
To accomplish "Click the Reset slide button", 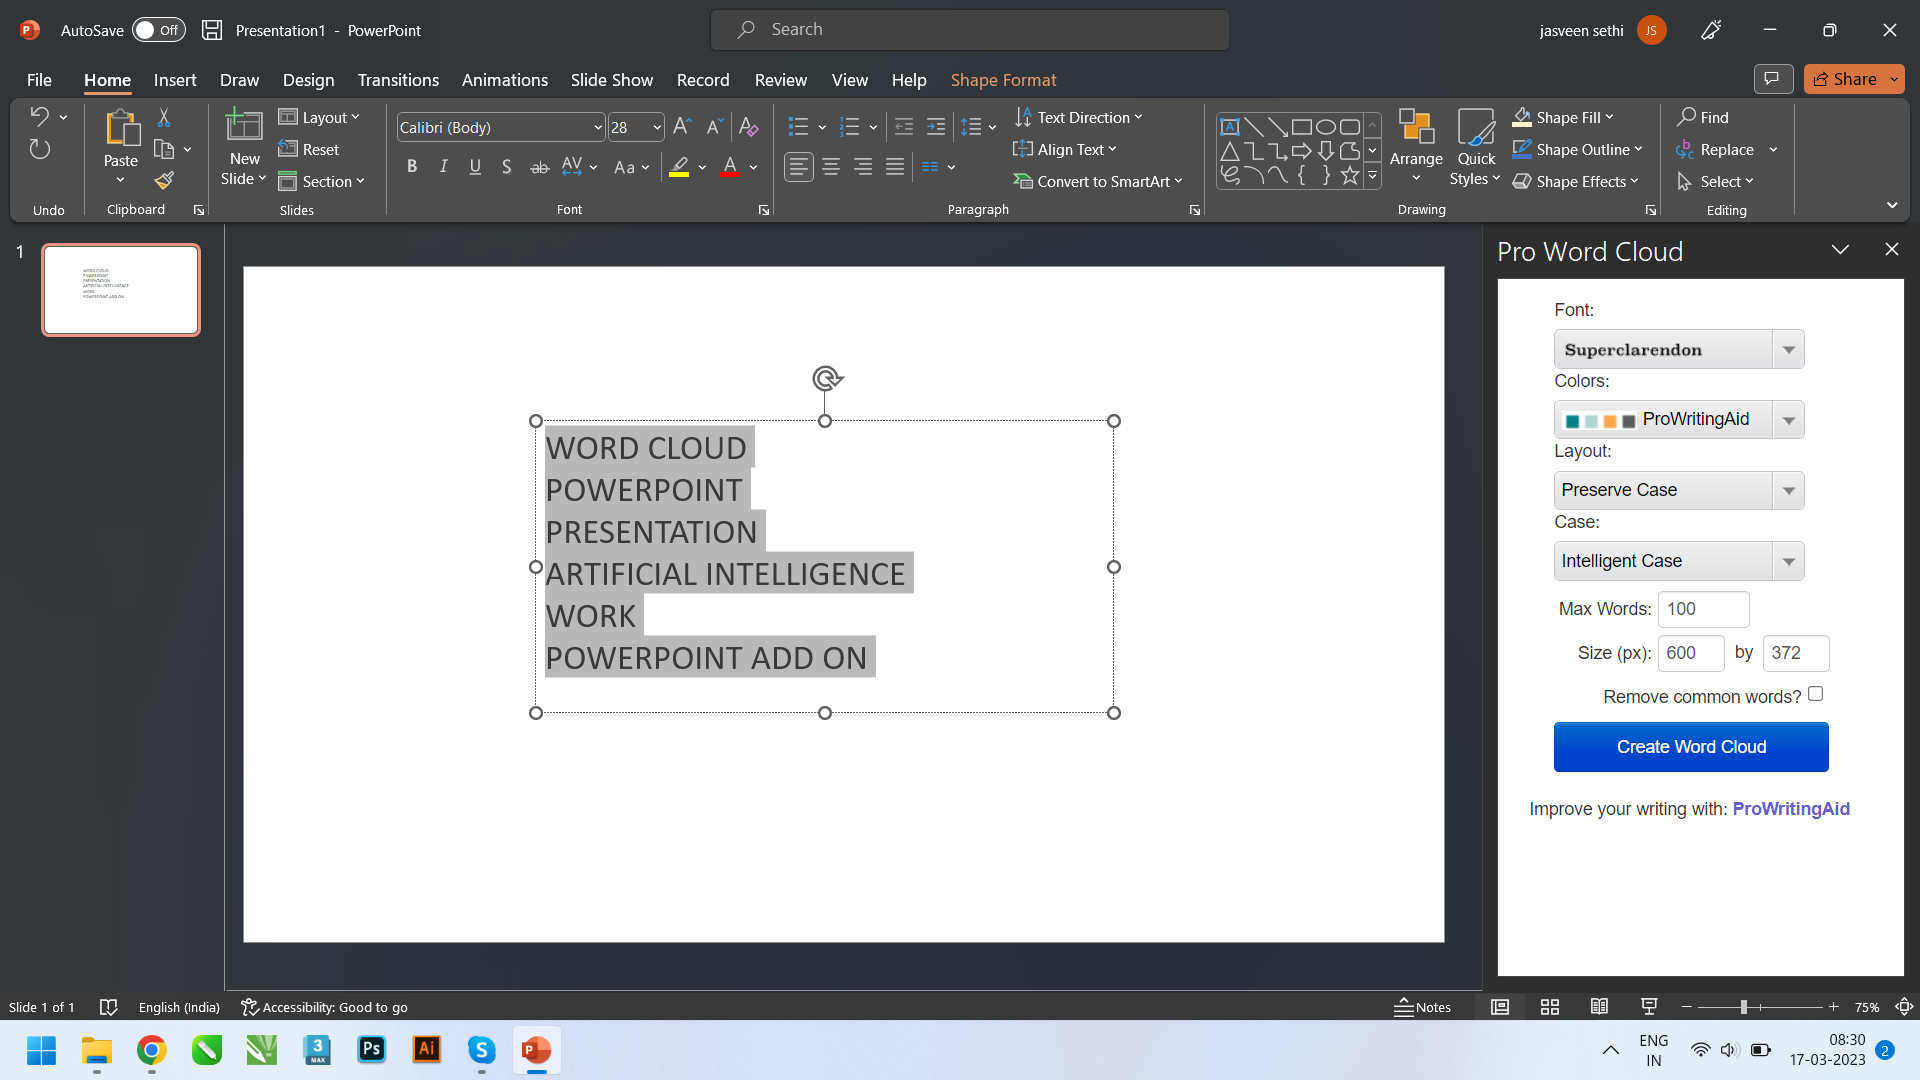I will pyautogui.click(x=309, y=149).
